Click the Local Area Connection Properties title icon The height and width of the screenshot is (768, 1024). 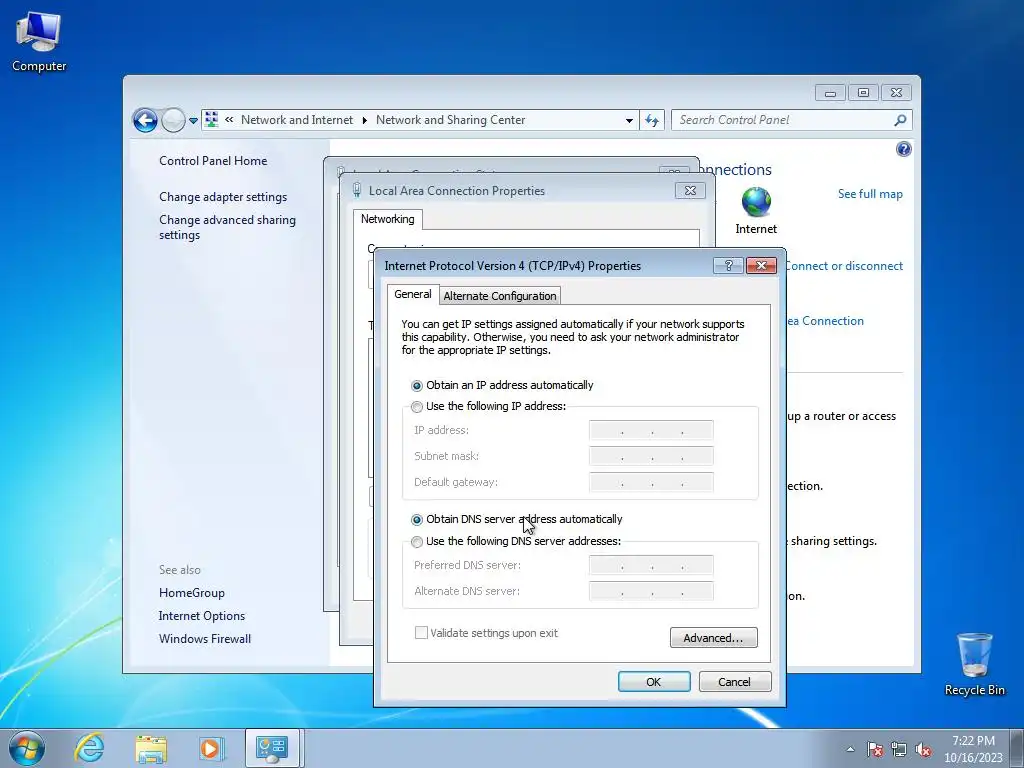tap(357, 190)
